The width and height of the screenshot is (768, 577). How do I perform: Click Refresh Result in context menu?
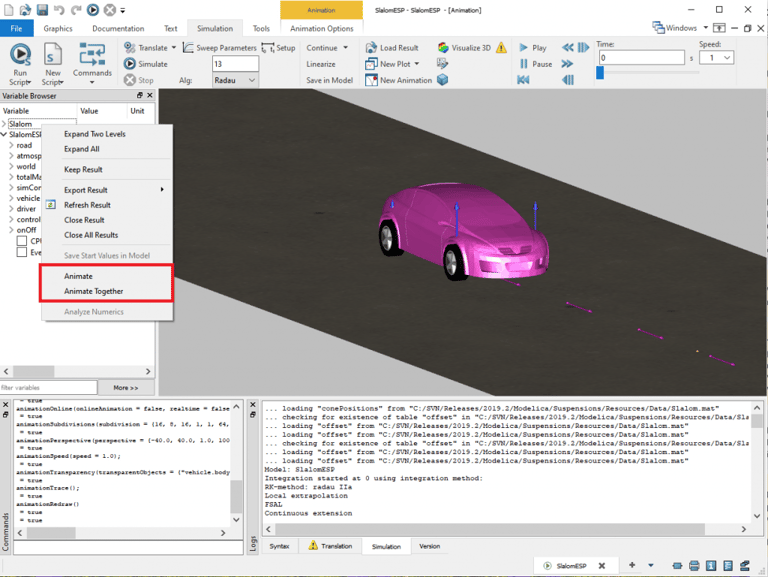pos(107,205)
